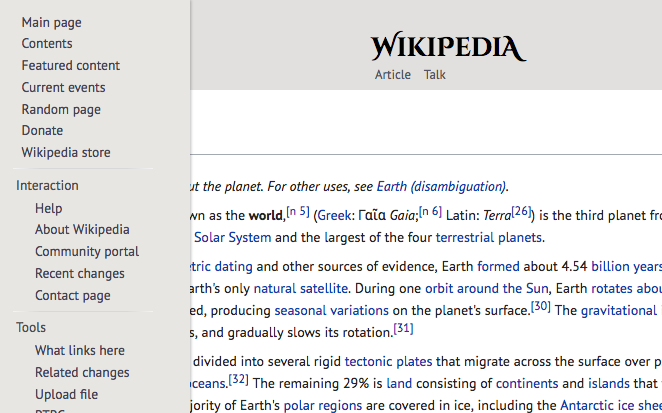Viewport: 662px width, 413px height.
Task: Follow the Greek link
Action: tap(334, 215)
